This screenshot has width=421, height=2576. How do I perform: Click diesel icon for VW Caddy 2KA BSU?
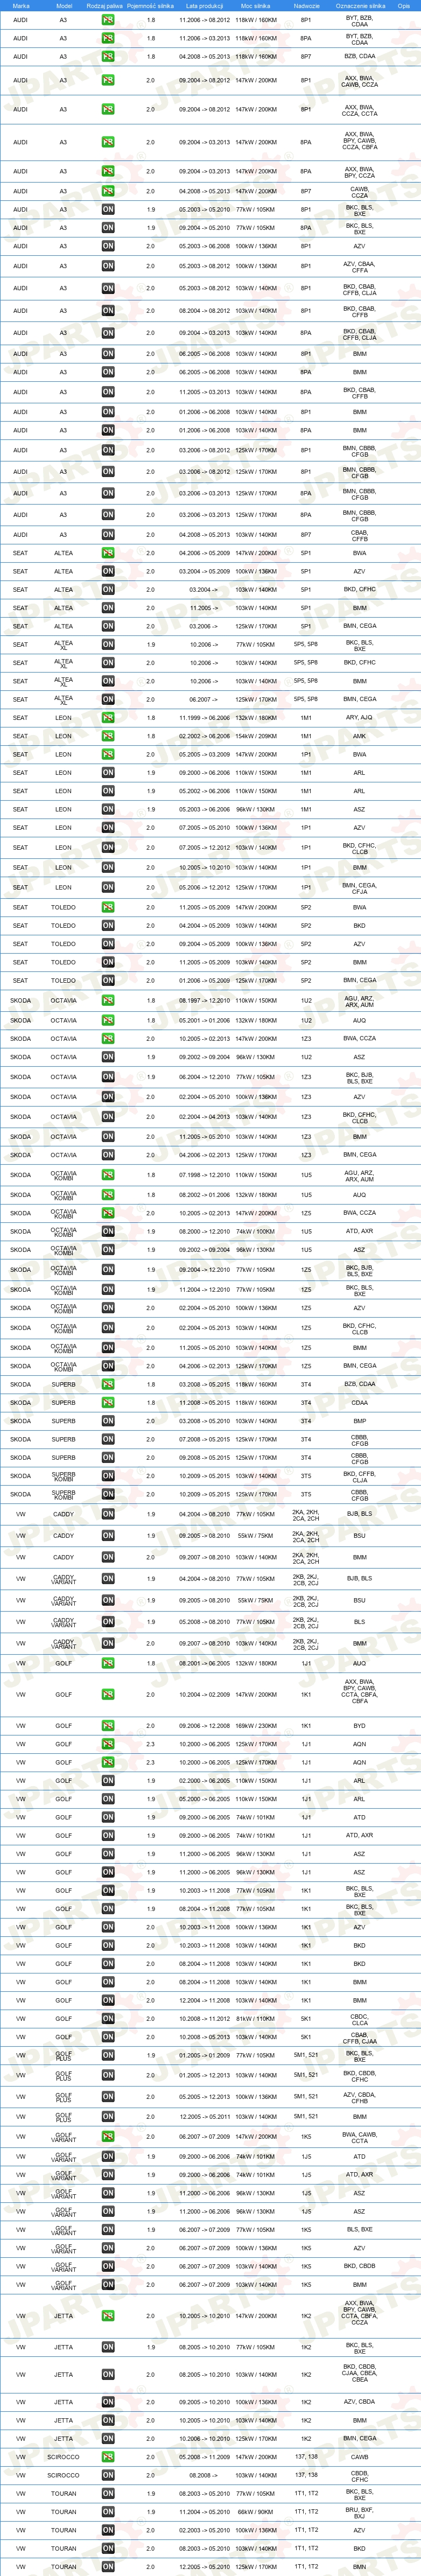click(x=108, y=1536)
